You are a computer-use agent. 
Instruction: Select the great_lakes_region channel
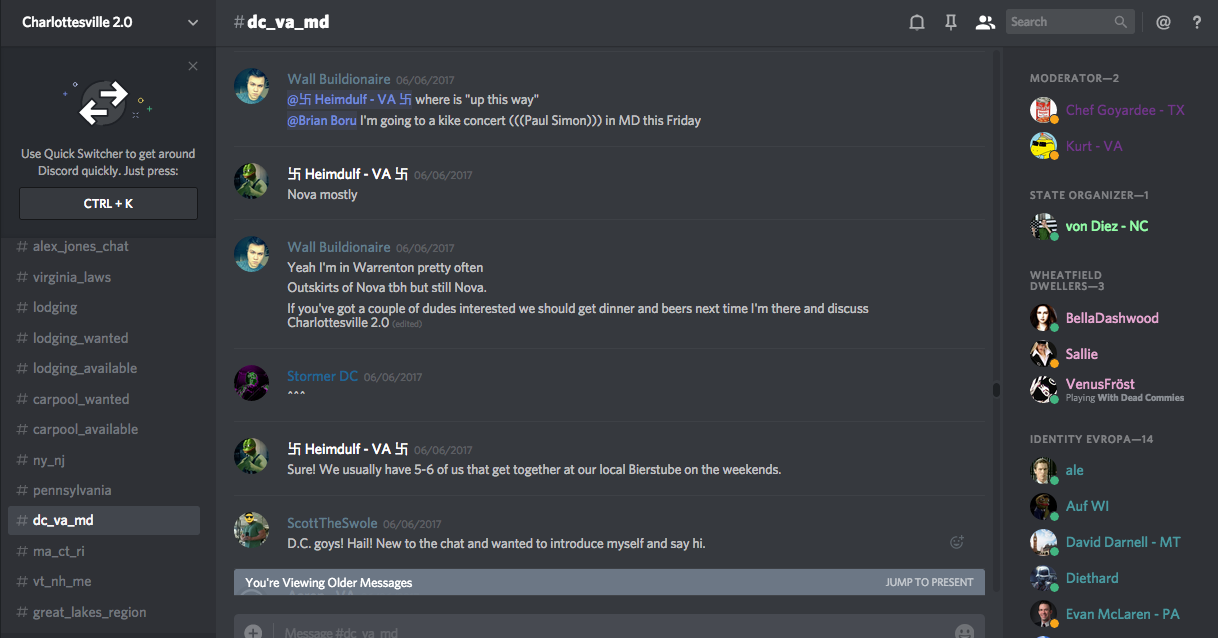coord(89,612)
